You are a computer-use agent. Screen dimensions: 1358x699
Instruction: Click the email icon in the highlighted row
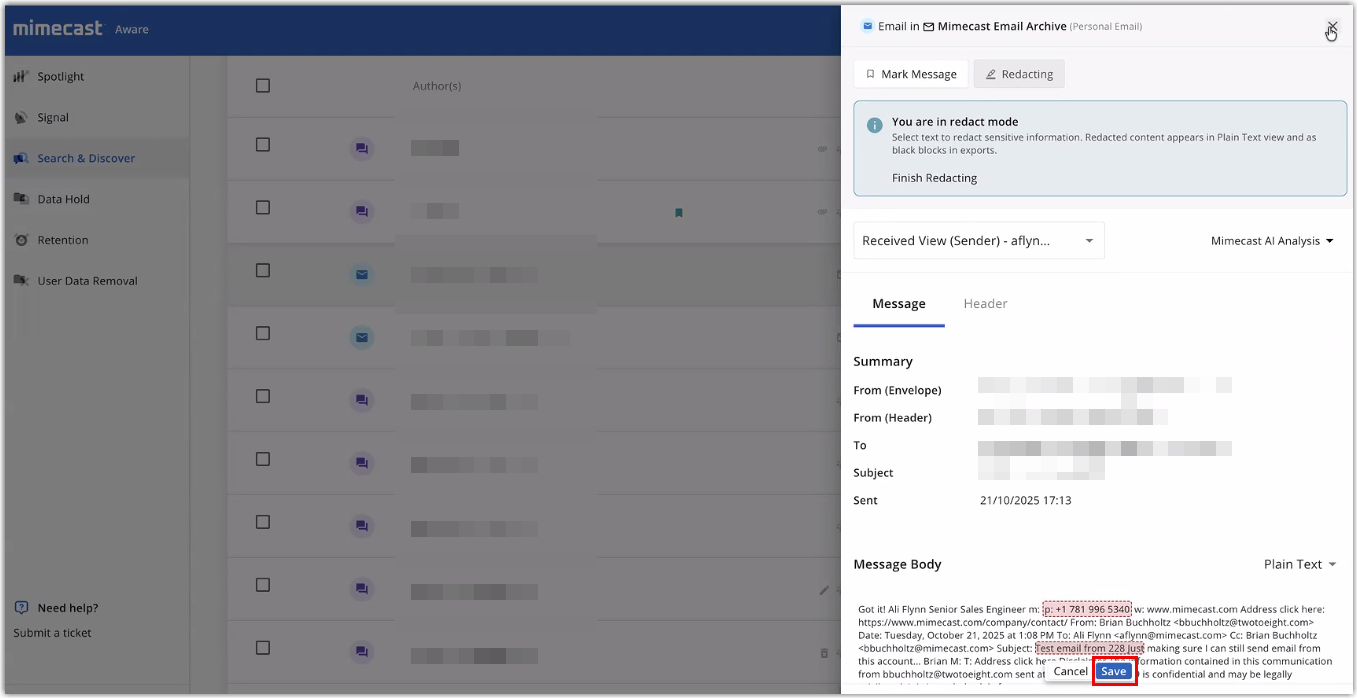pos(362,275)
